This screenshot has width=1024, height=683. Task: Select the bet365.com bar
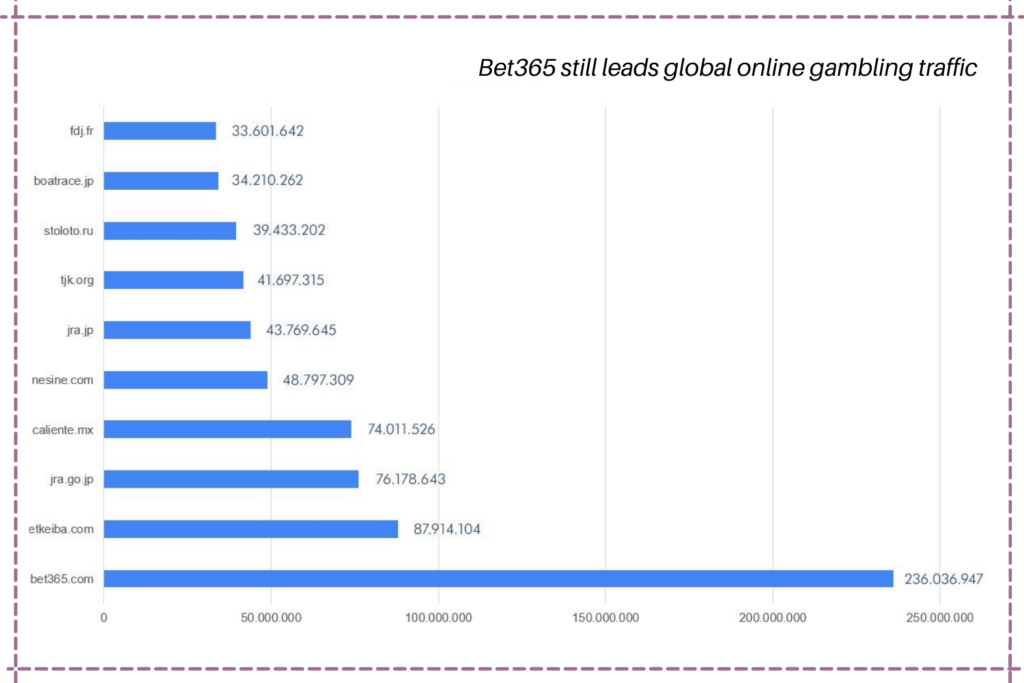click(x=500, y=578)
